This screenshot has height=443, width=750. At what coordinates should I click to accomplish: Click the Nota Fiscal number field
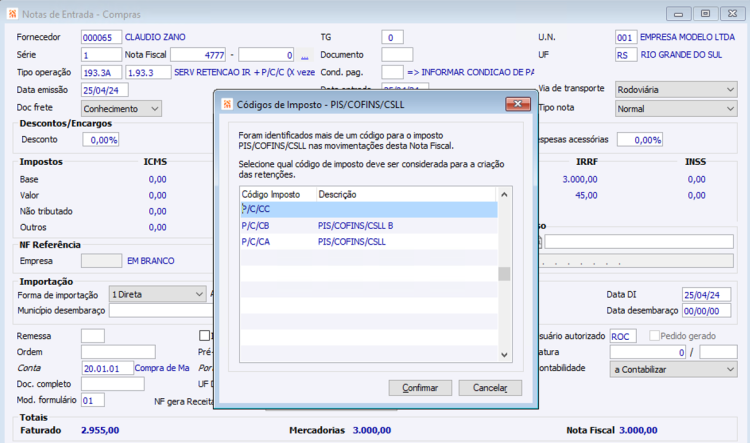click(198, 55)
